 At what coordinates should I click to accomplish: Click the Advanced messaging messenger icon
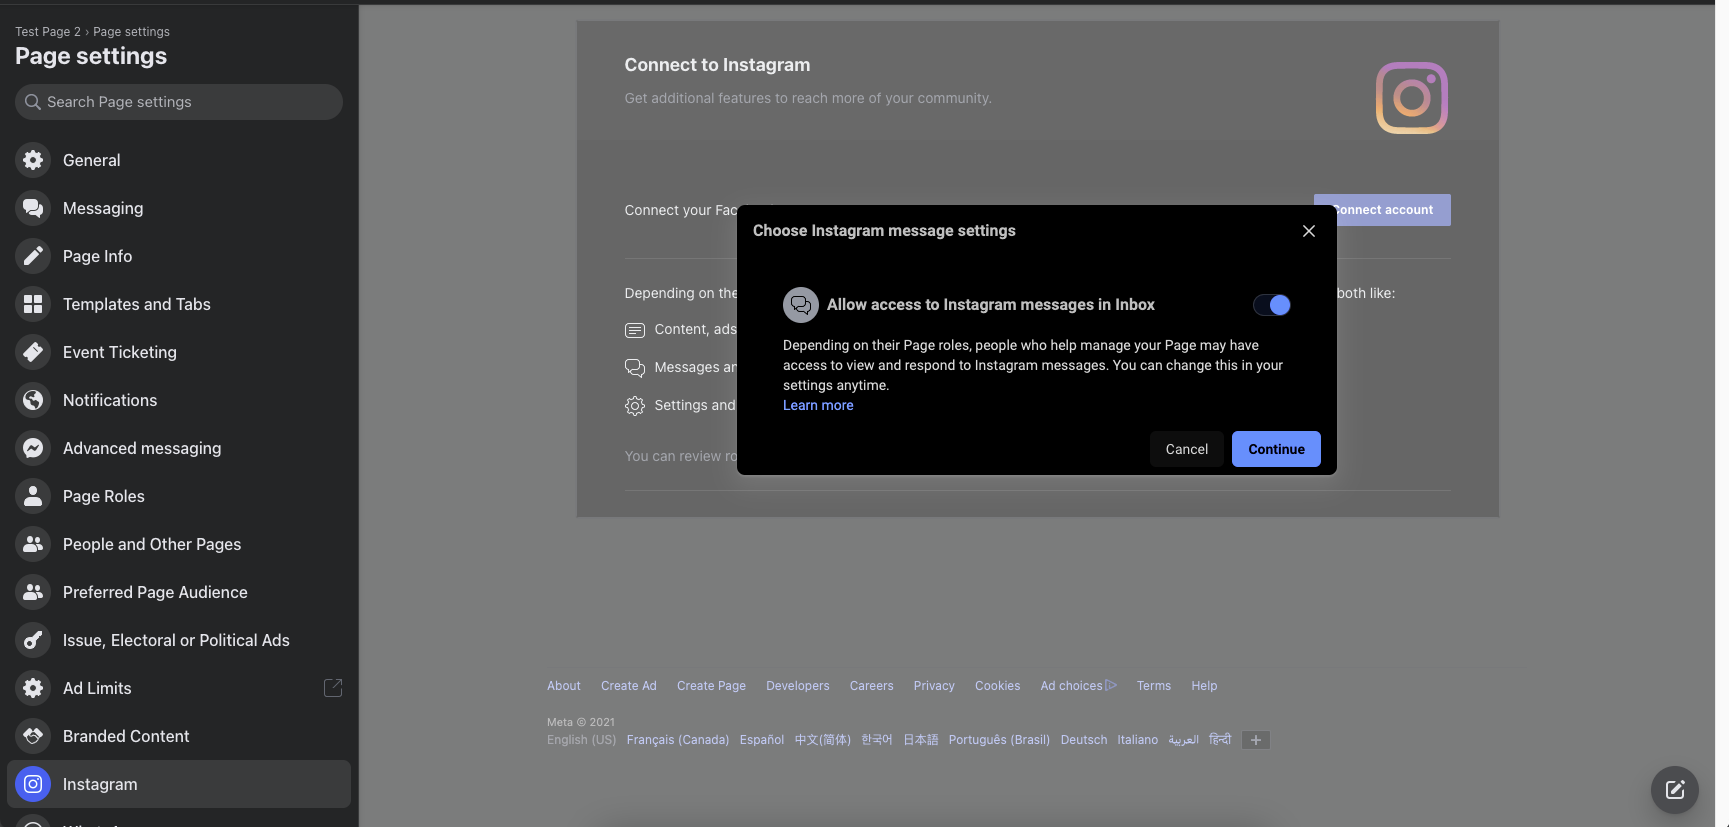pos(33,448)
